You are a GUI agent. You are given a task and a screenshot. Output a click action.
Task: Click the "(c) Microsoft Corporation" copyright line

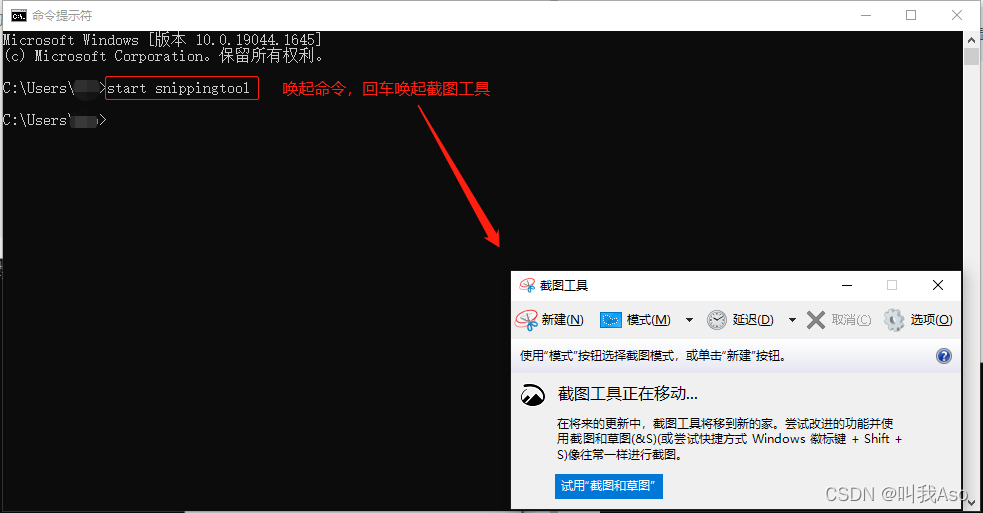click(163, 56)
